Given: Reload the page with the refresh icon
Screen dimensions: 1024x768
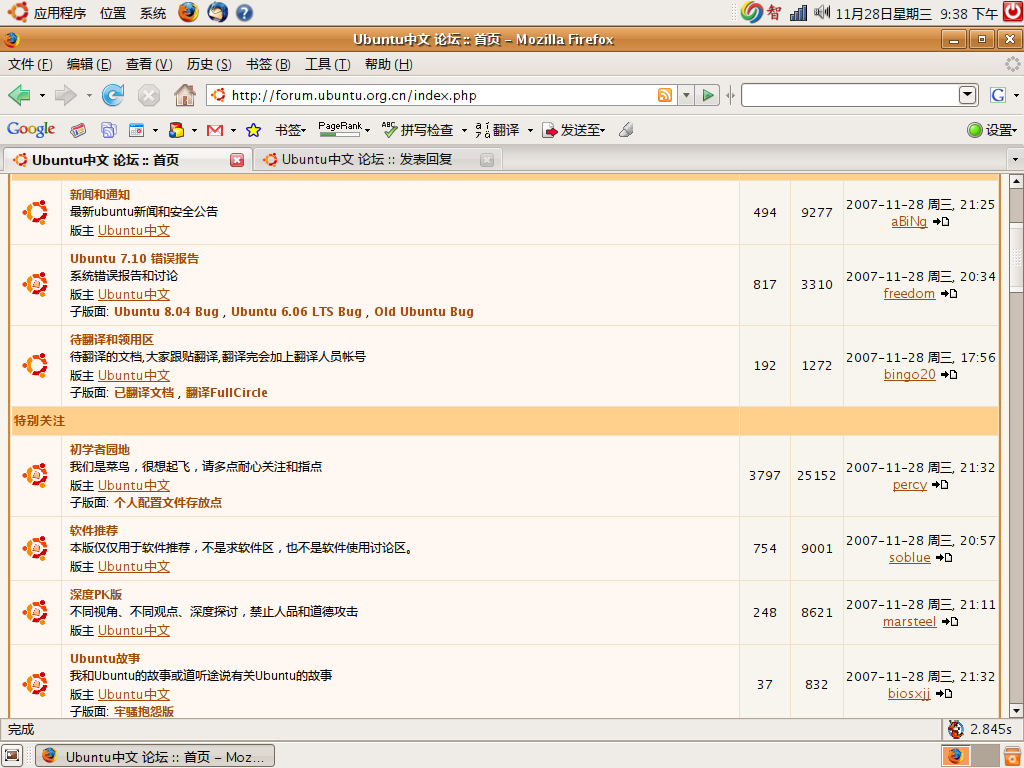Looking at the screenshot, I should coord(113,95).
